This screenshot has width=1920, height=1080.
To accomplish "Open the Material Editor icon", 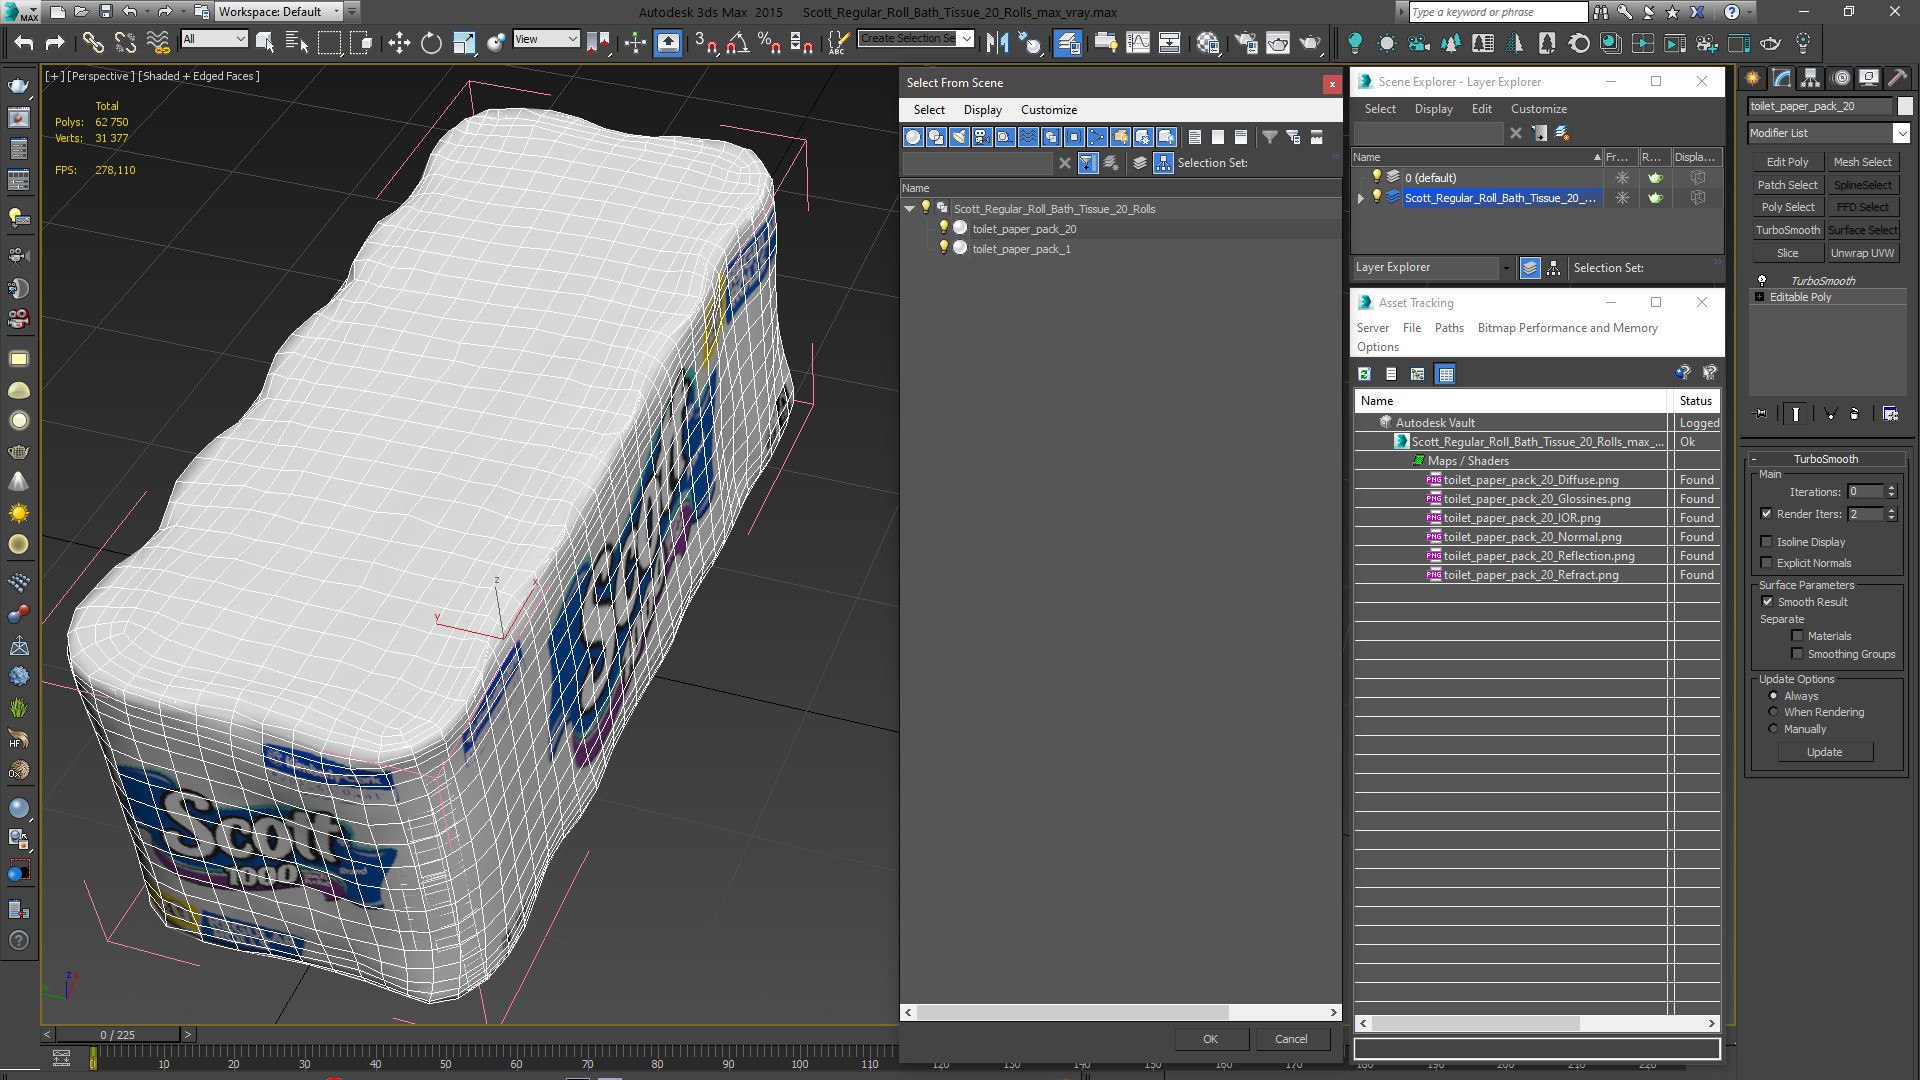I will click(1208, 42).
